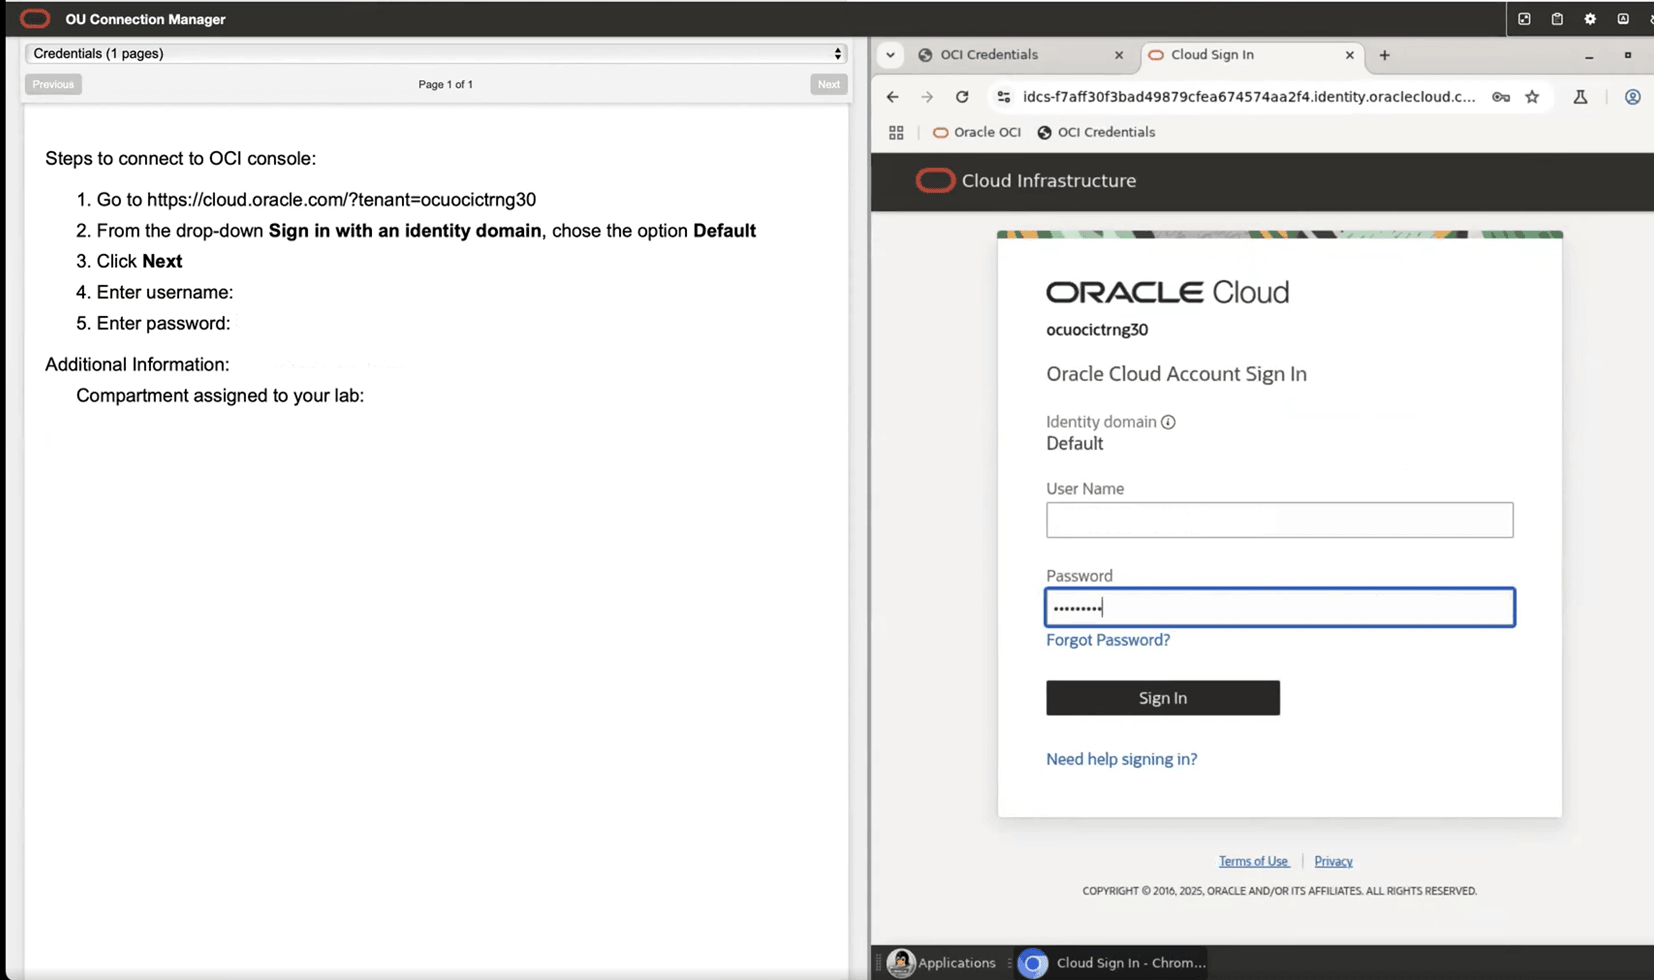Click into the Password field

(1279, 607)
